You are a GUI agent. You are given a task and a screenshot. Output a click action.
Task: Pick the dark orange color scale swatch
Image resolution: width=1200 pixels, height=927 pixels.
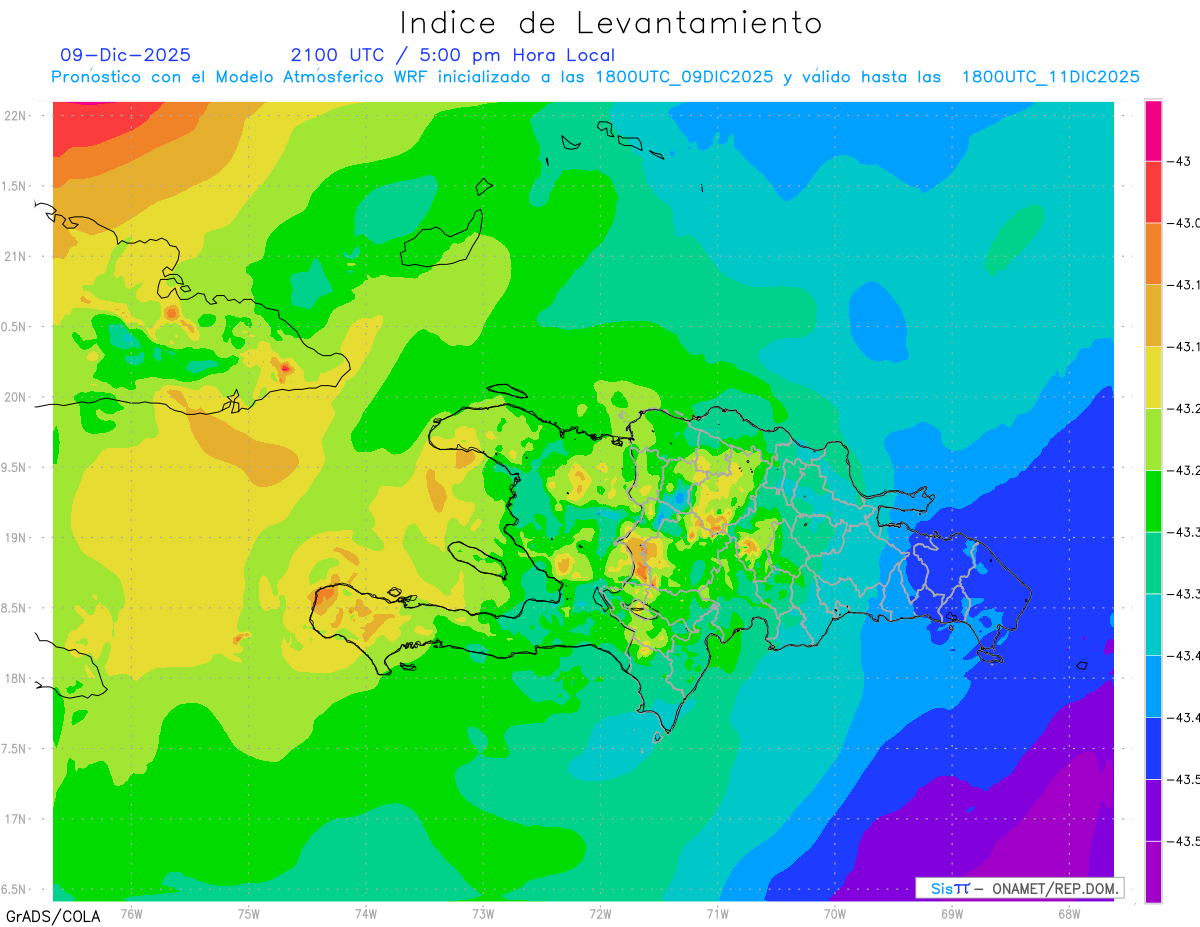pos(1153,254)
